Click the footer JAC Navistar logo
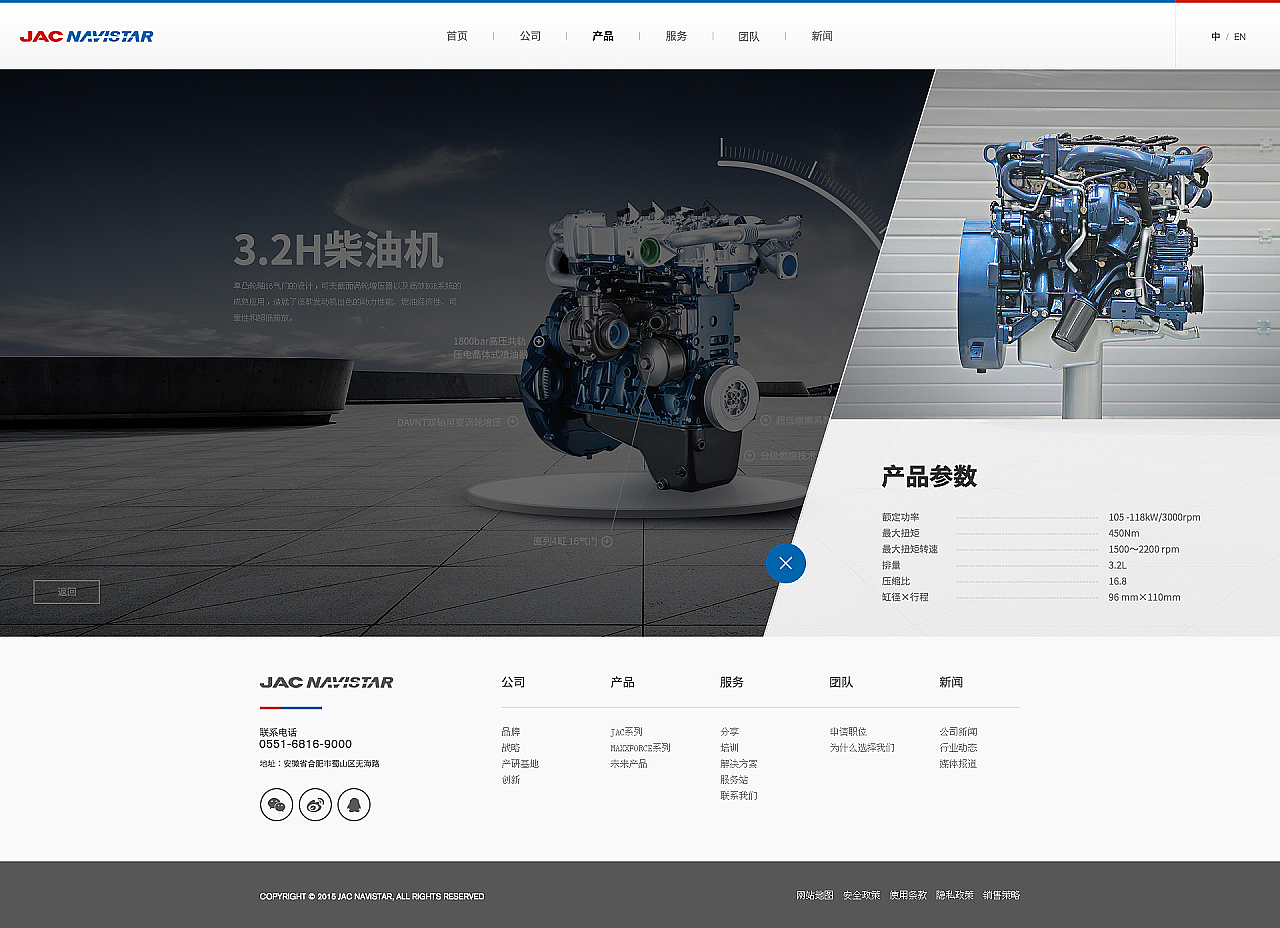The image size is (1280, 928). pyautogui.click(x=326, y=682)
